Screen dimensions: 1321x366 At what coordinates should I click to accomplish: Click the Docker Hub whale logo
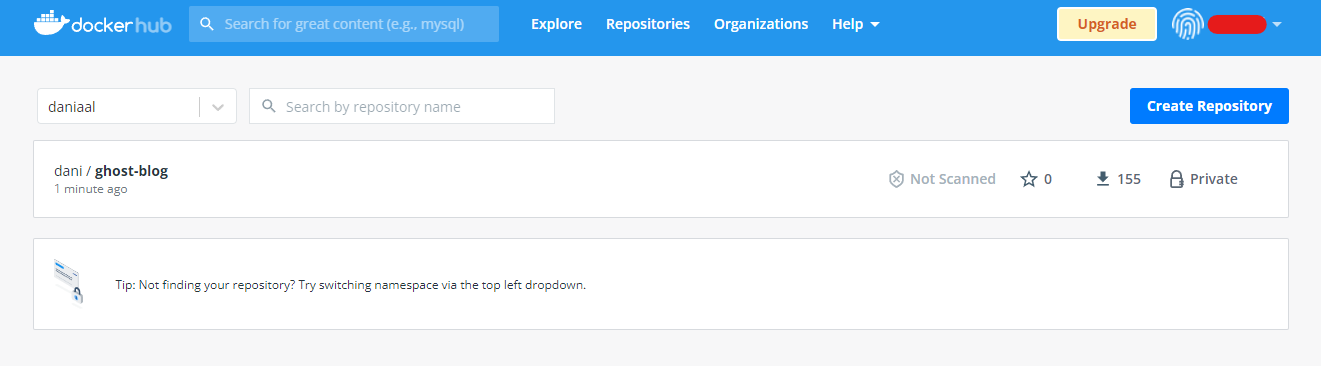click(50, 23)
